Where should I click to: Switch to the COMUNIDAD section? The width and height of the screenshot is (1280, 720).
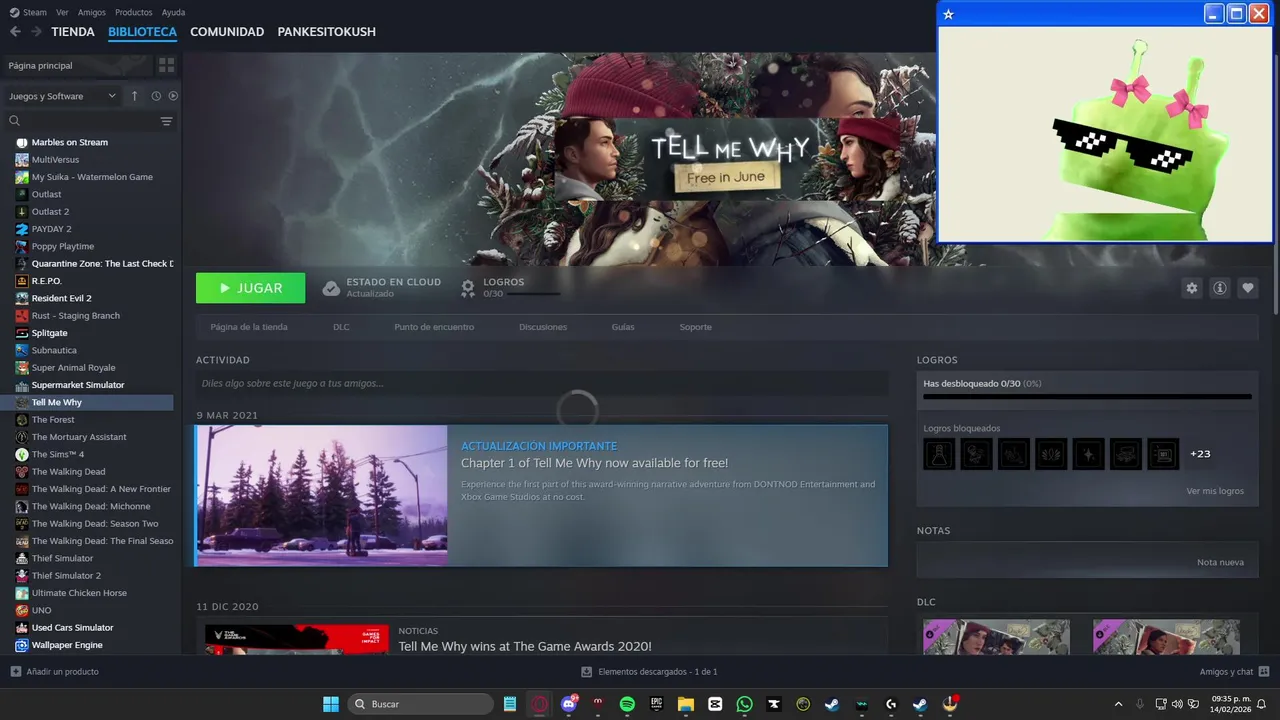tap(227, 32)
